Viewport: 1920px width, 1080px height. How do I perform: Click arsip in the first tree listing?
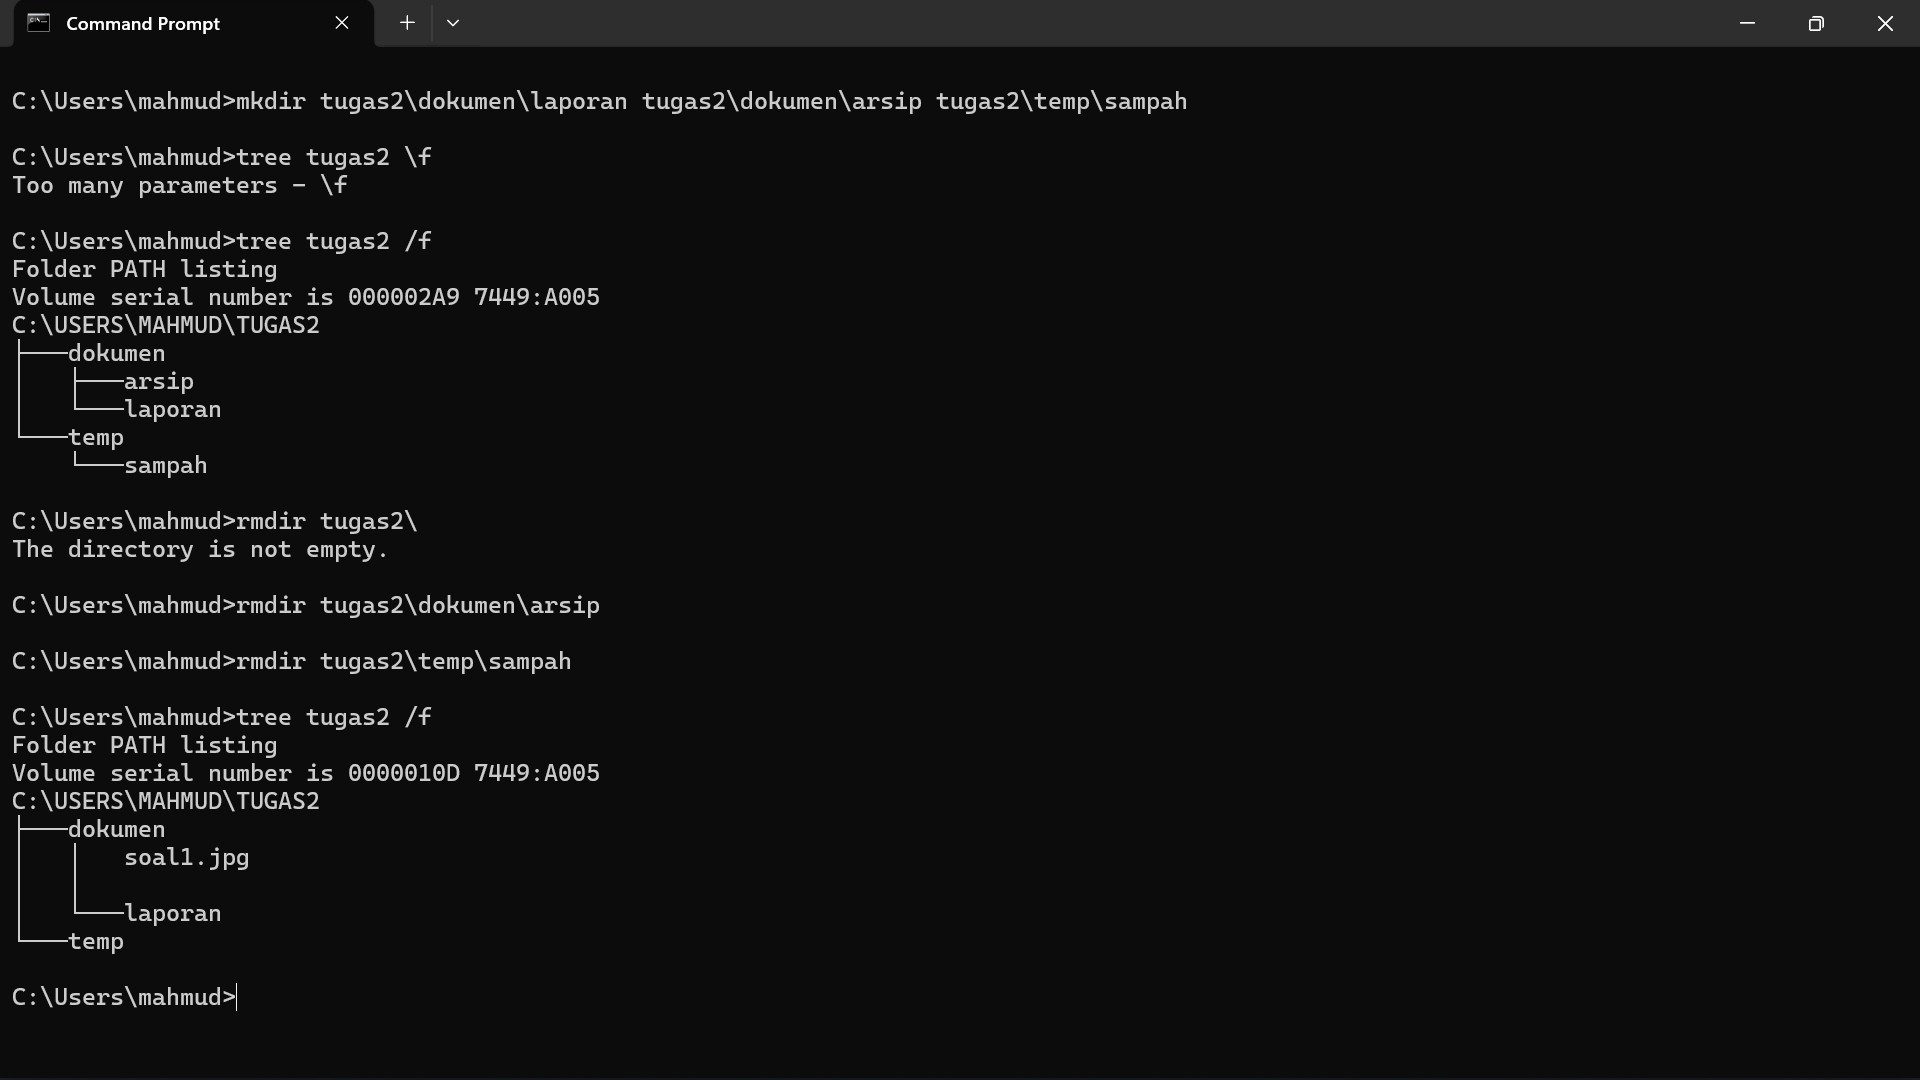159,382
